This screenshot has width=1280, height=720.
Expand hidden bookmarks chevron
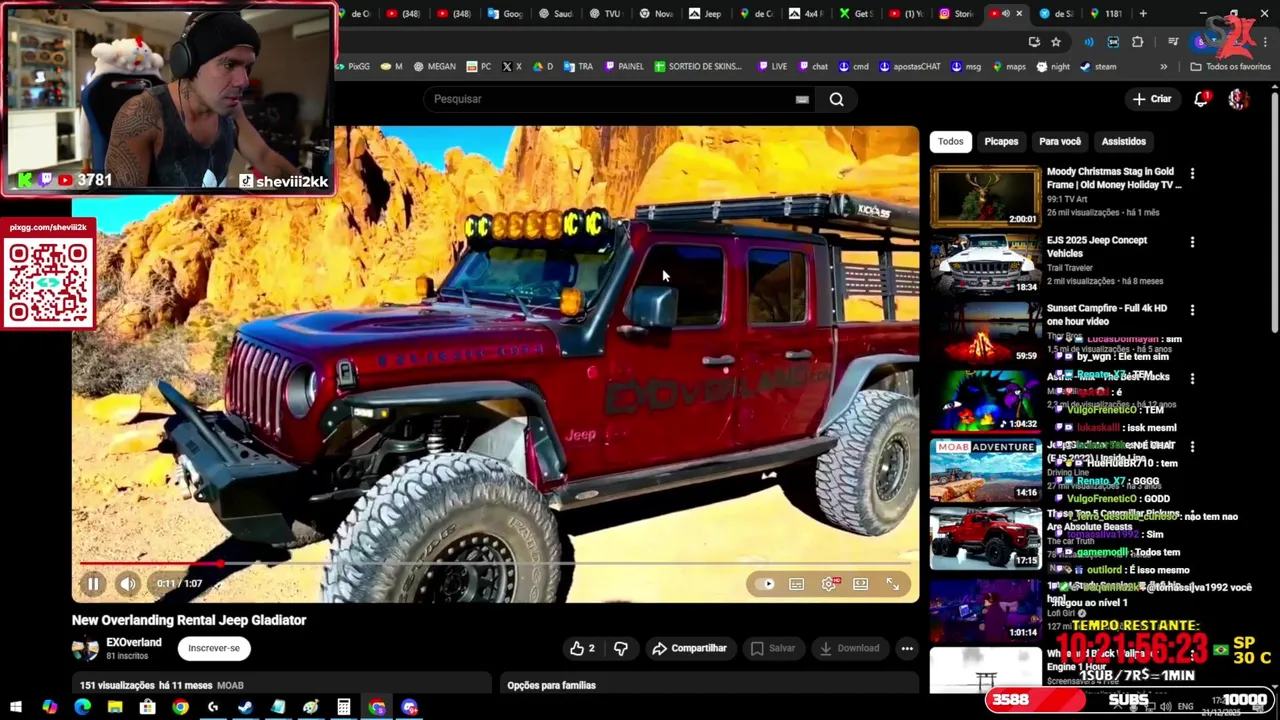point(1163,66)
